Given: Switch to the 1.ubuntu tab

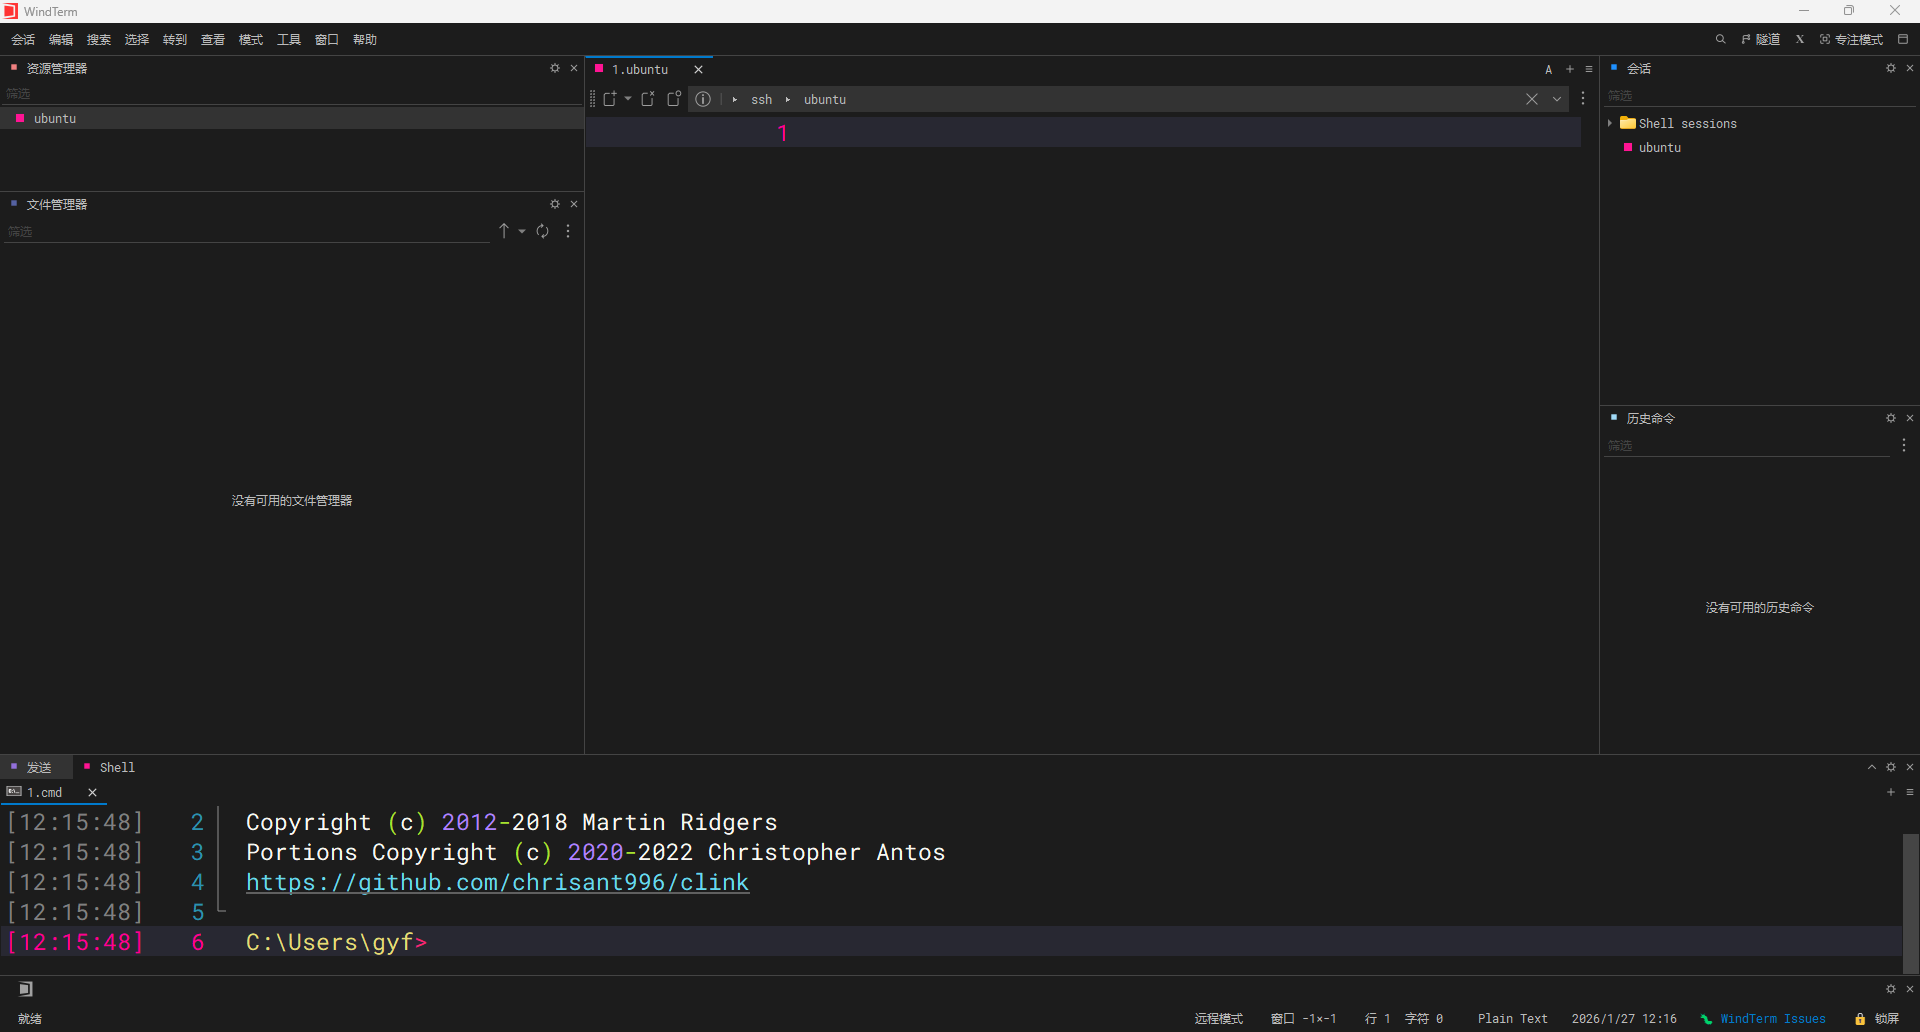Looking at the screenshot, I should pos(640,69).
